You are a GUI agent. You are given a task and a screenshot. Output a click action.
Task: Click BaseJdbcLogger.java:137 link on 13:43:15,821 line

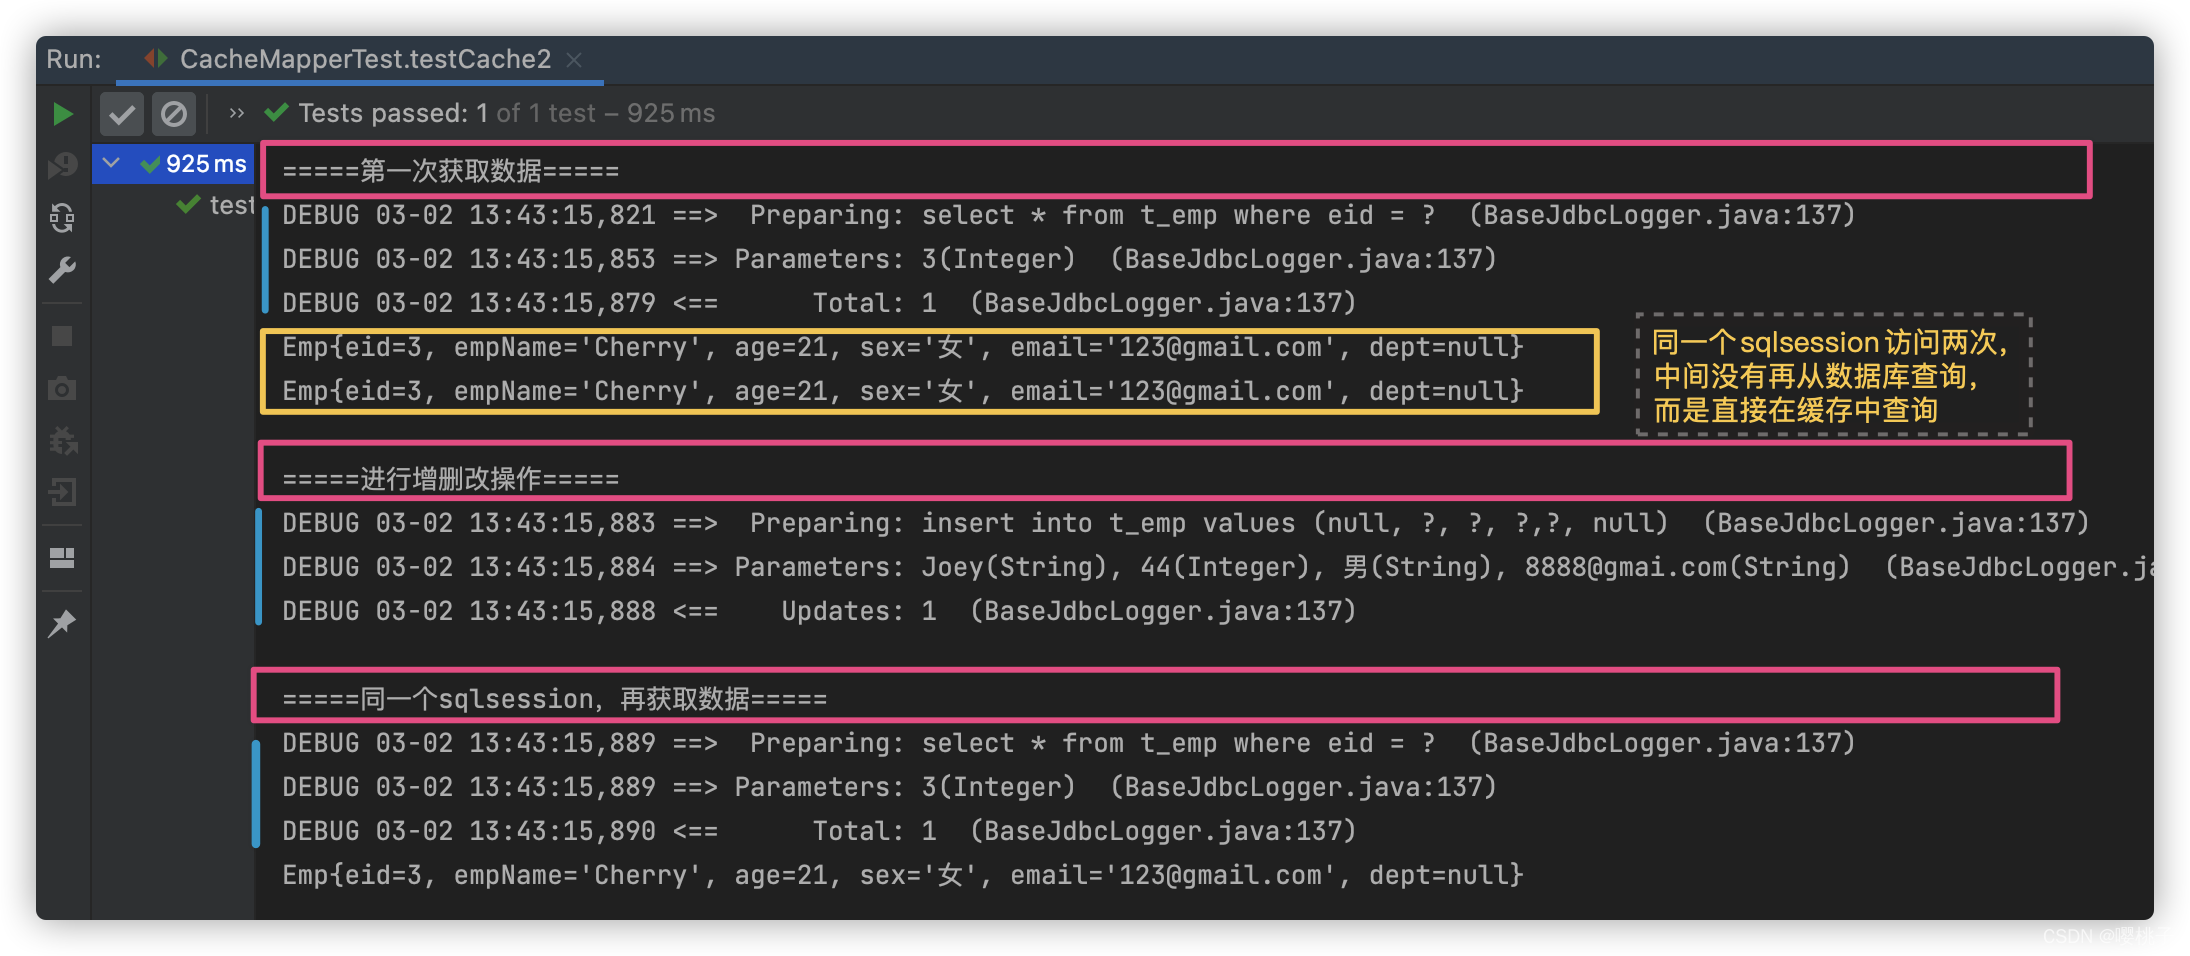1662,215
